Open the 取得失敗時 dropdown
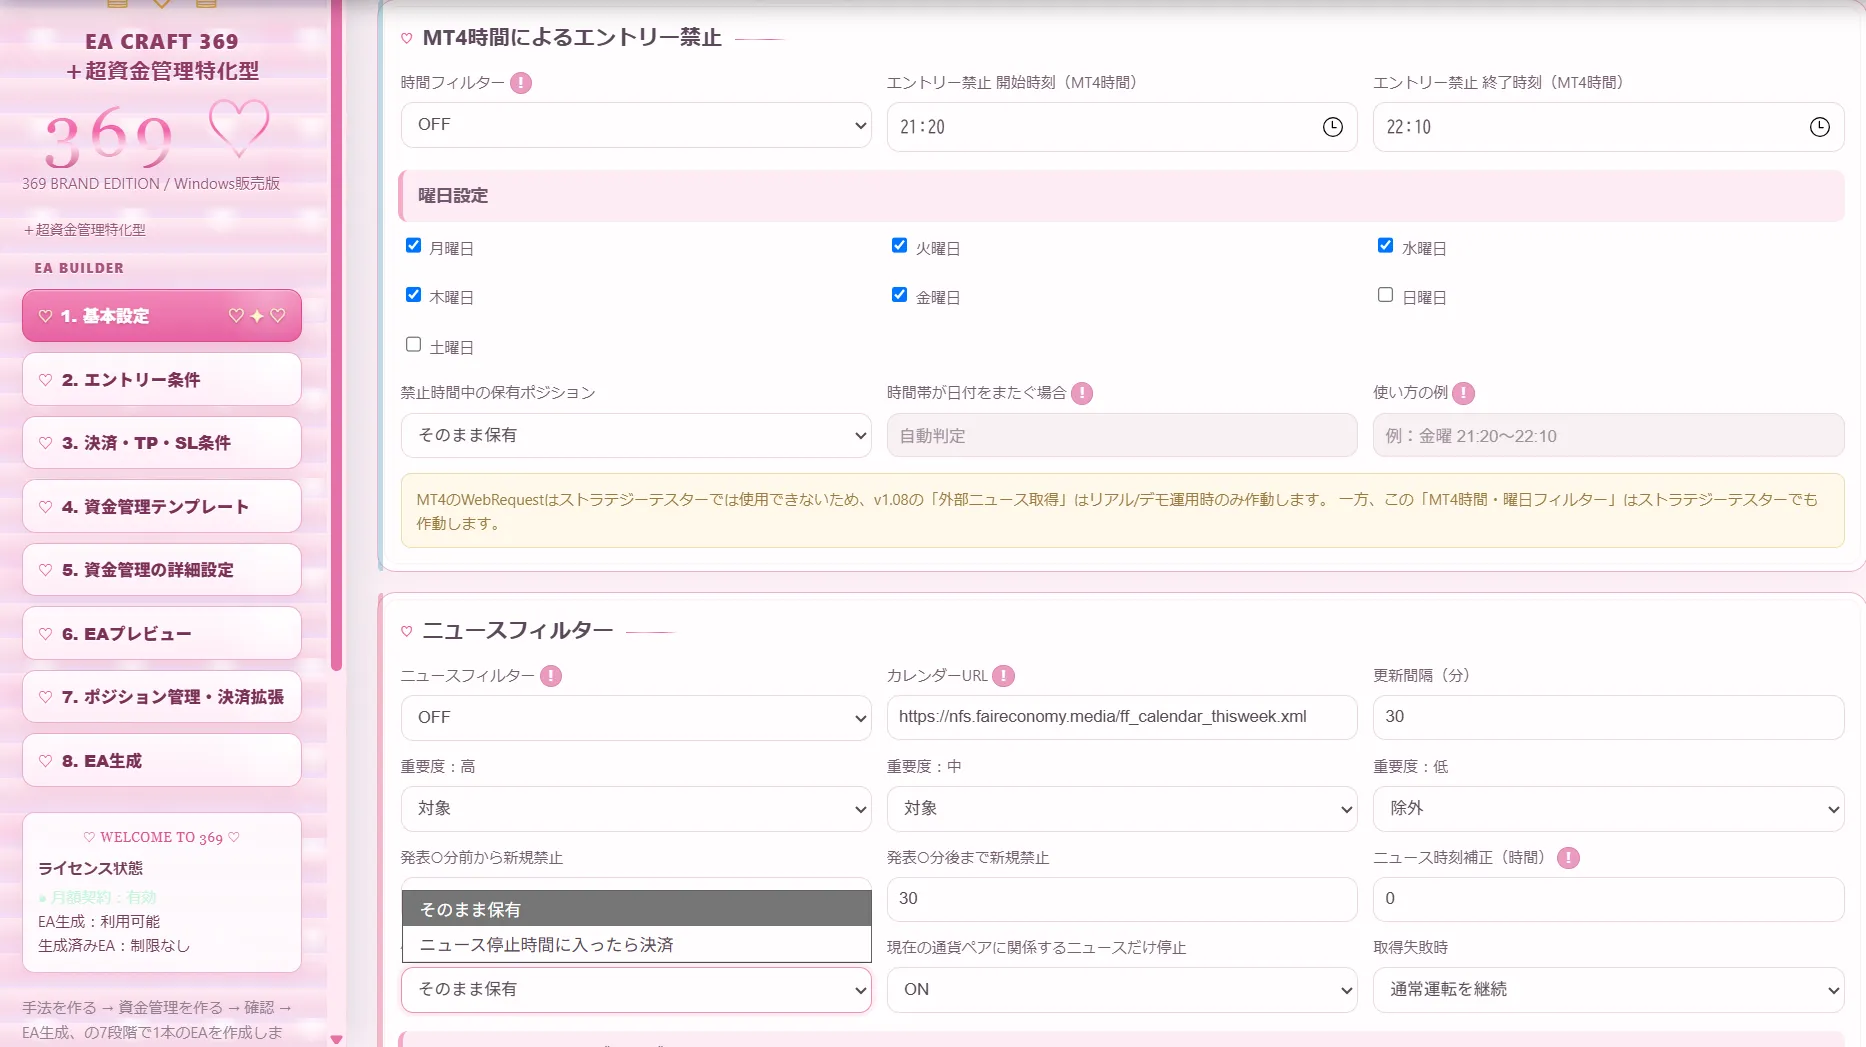 [1608, 989]
